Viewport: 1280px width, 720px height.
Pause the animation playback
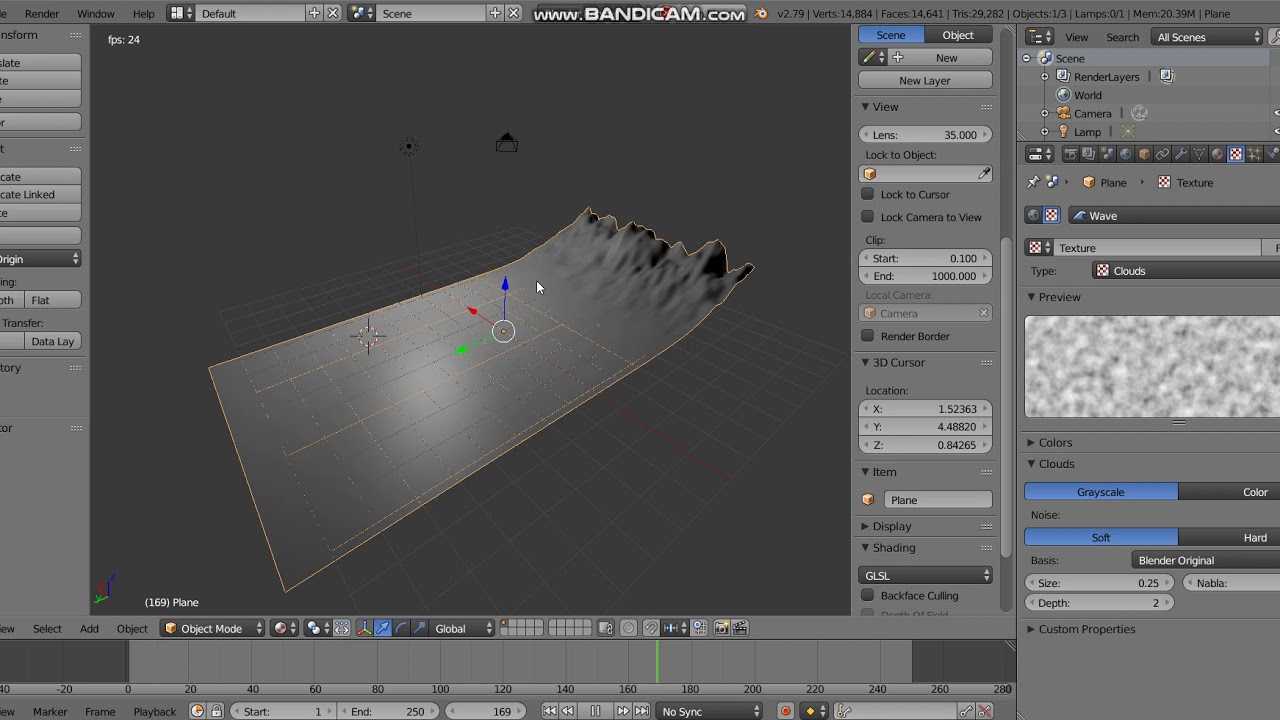tap(595, 711)
